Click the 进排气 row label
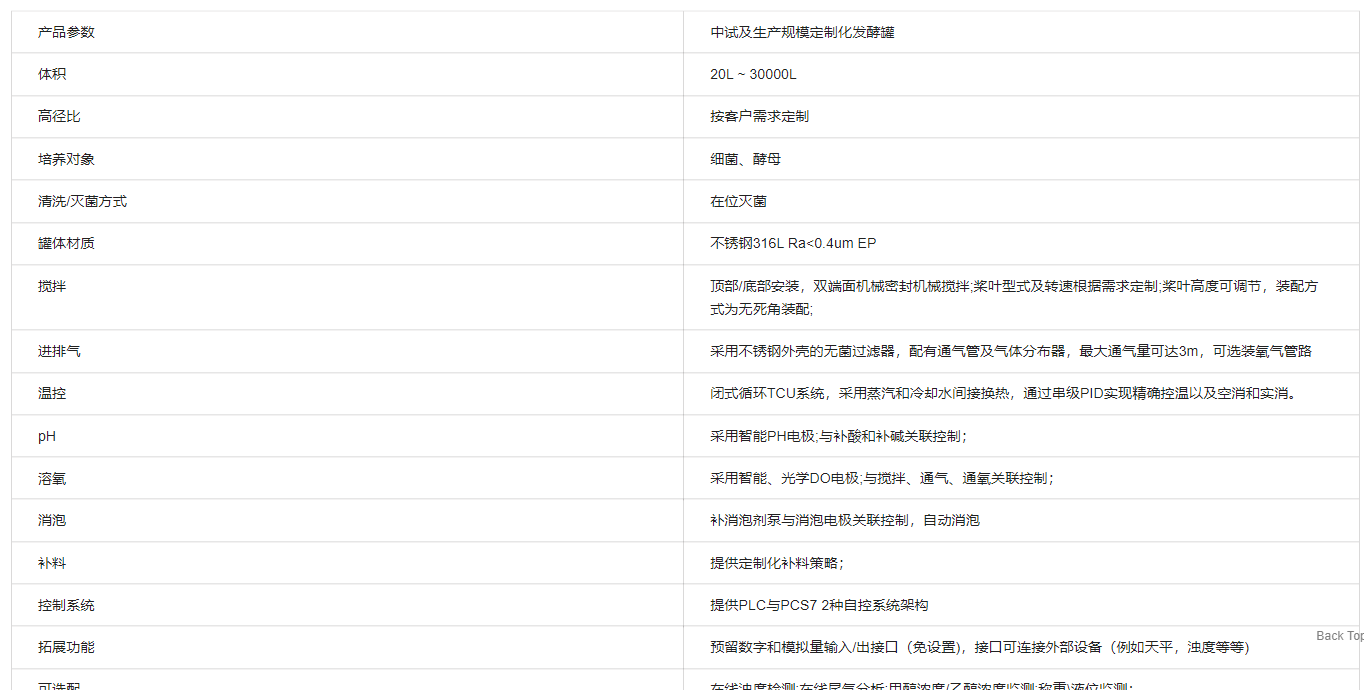The width and height of the screenshot is (1364, 690). click(x=59, y=351)
